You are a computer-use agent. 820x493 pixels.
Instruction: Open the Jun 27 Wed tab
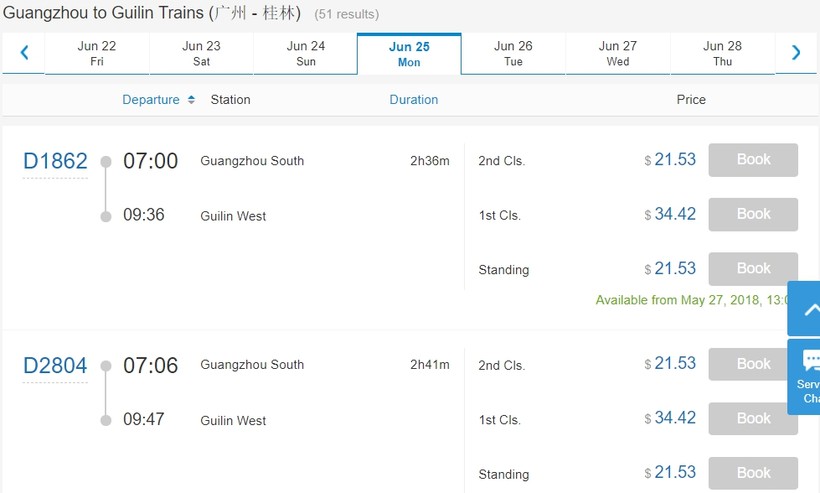(x=618, y=54)
